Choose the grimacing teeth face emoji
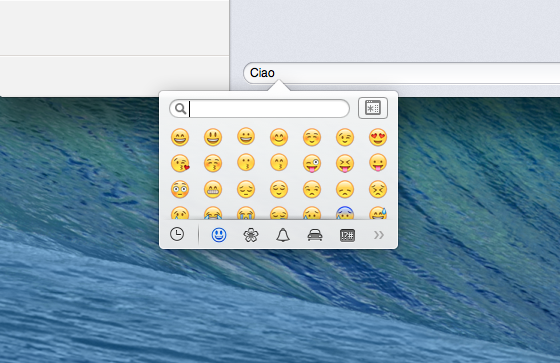The image size is (560, 363). pyautogui.click(x=213, y=189)
